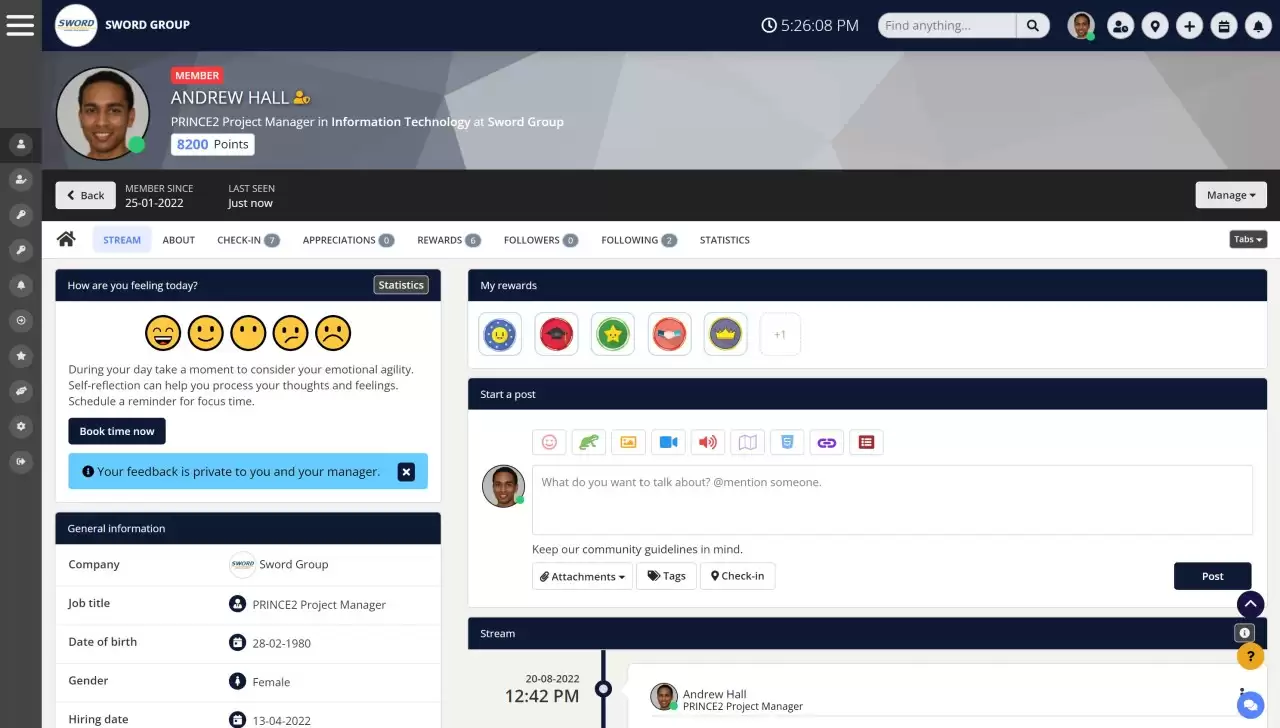Click the red list icon in post toolbar
The height and width of the screenshot is (728, 1280).
pos(866,442)
